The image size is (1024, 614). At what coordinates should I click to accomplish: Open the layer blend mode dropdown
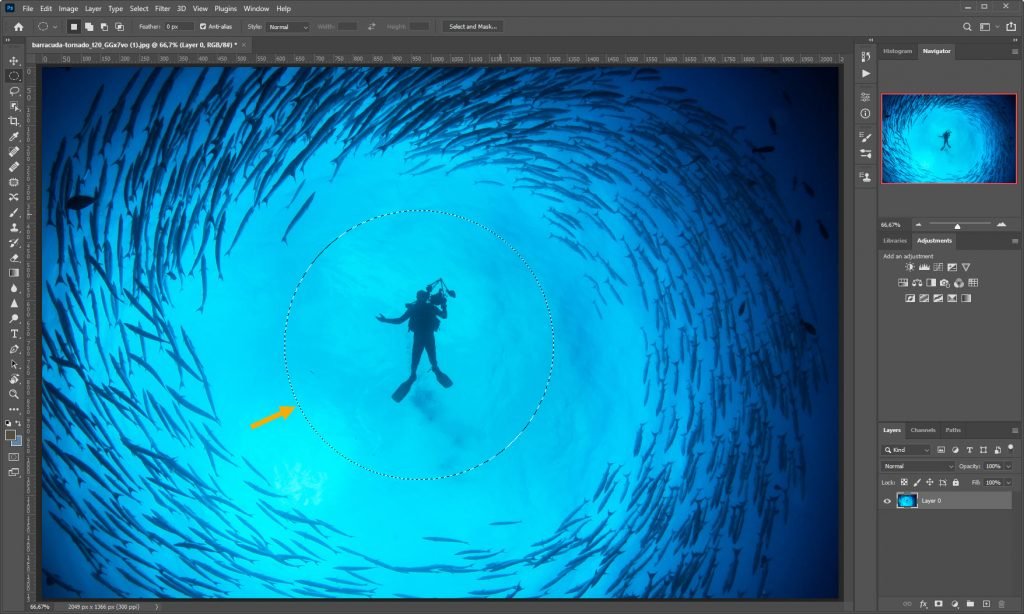coord(918,466)
